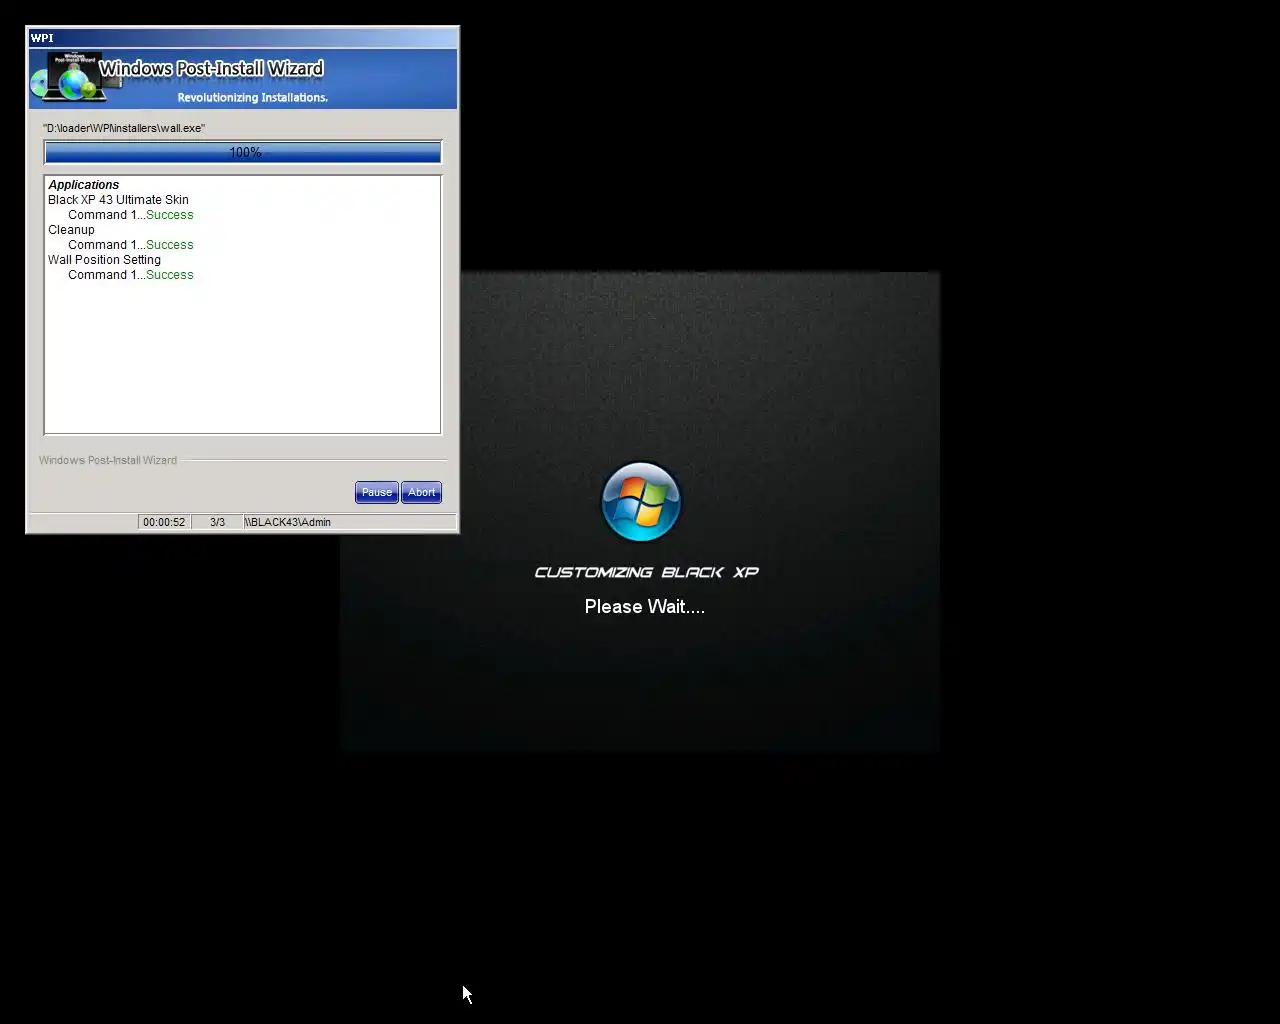This screenshot has width=1280, height=1024.
Task: Click the elapsed time 00:00:52 in the status bar
Action: click(x=164, y=522)
